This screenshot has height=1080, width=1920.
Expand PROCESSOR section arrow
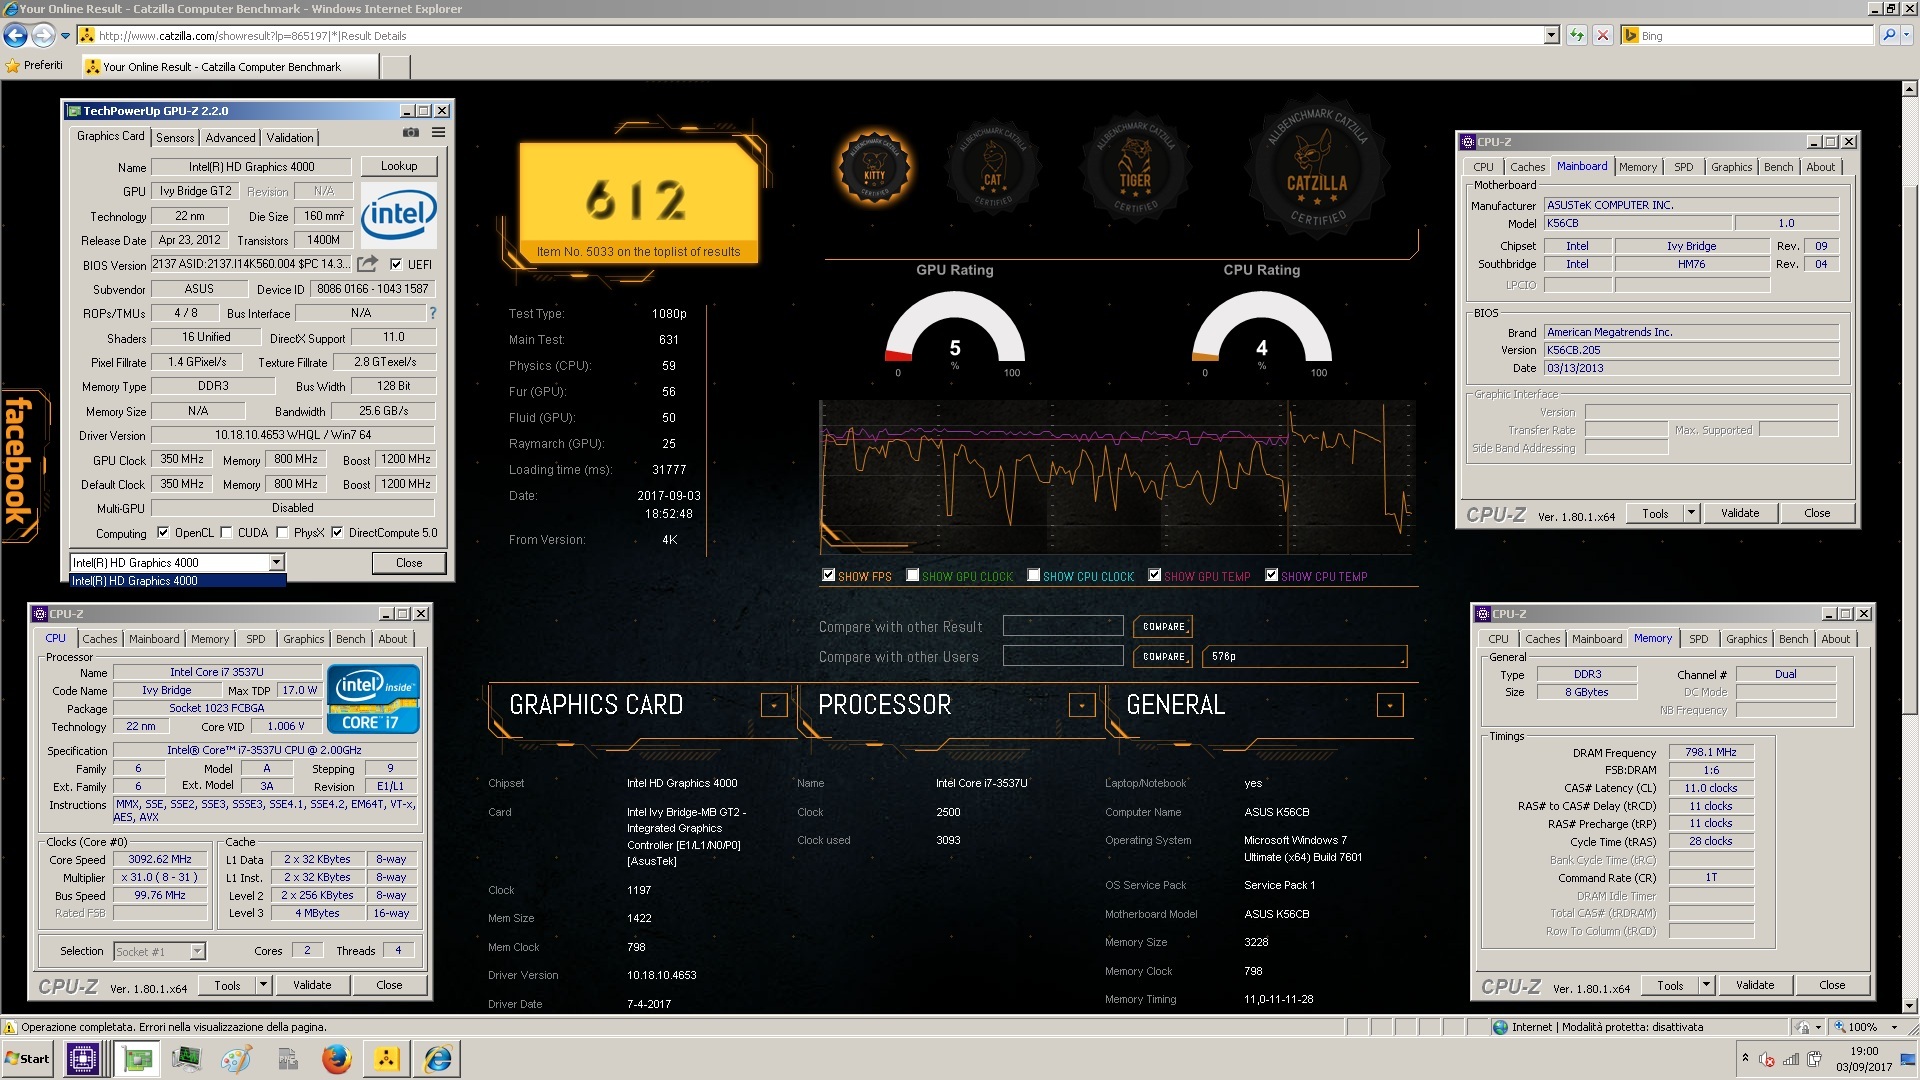(1082, 705)
